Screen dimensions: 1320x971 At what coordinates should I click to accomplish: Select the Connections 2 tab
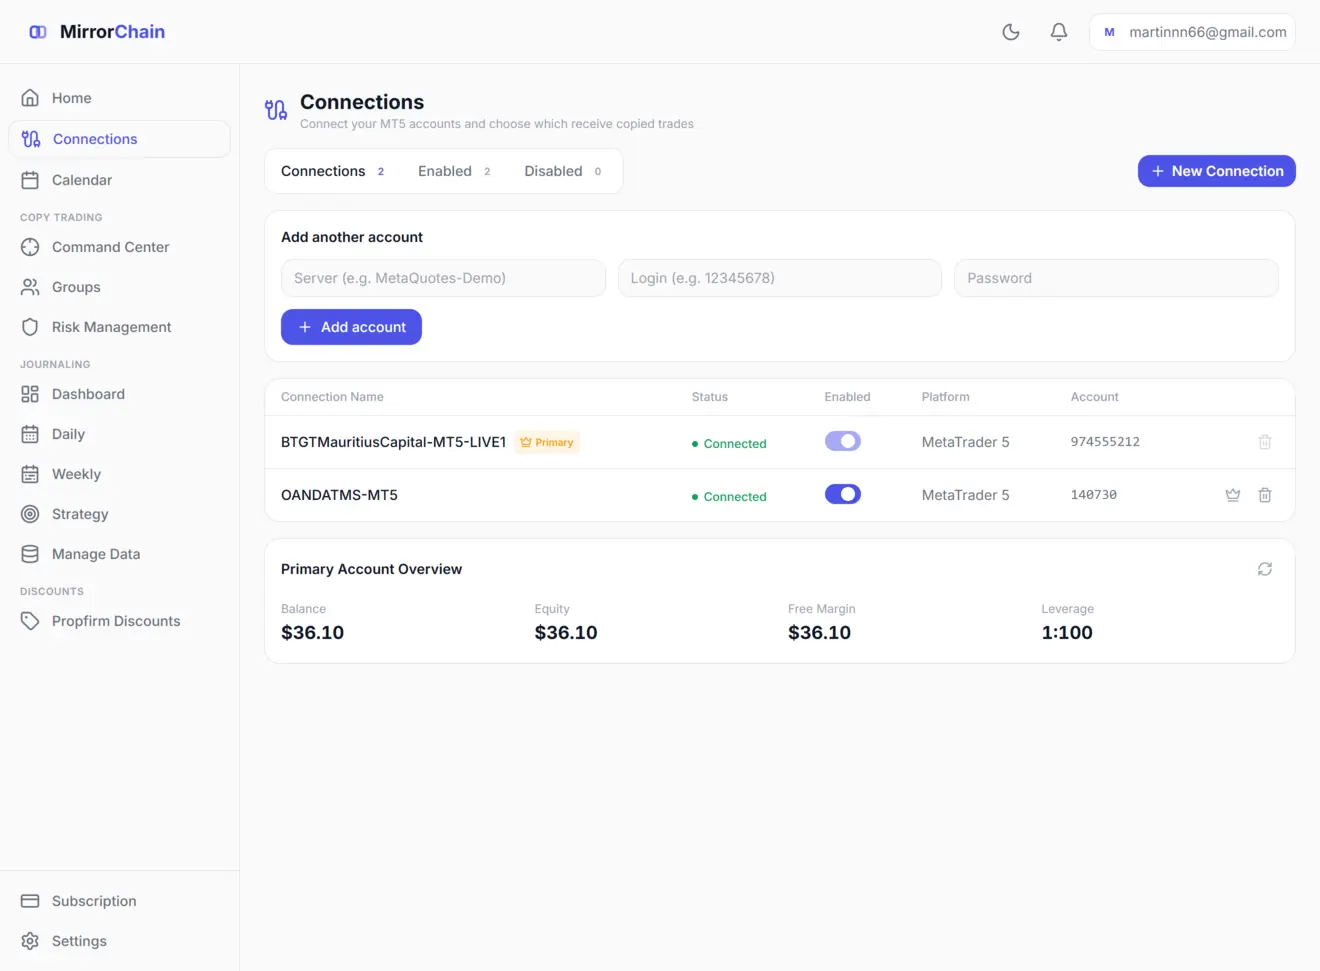tap(333, 171)
